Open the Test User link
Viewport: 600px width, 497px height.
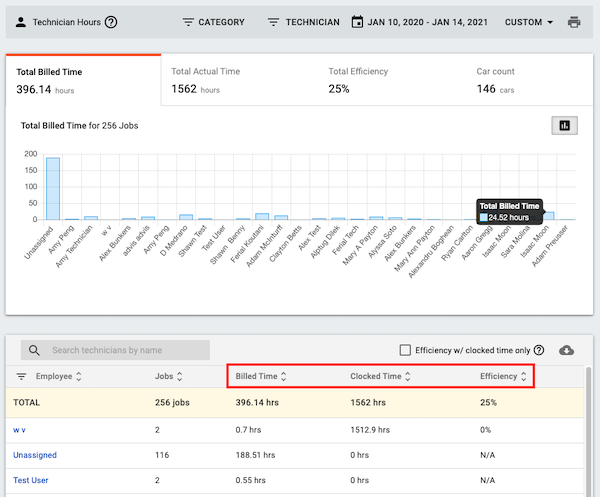click(31, 480)
